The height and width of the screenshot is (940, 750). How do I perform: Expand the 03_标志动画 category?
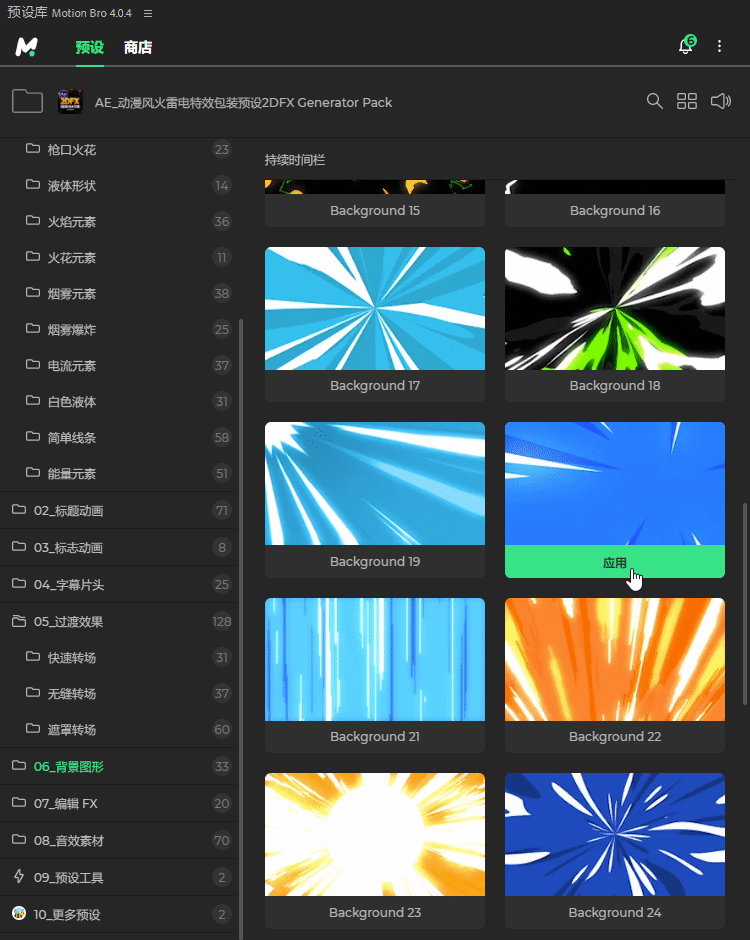point(119,547)
